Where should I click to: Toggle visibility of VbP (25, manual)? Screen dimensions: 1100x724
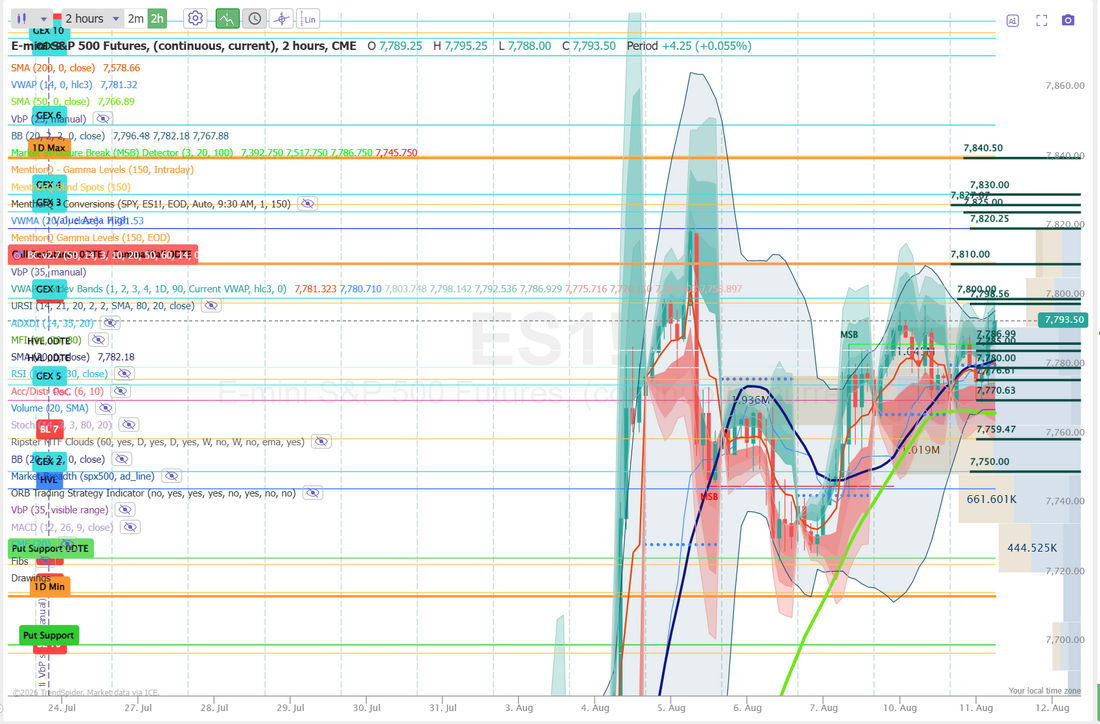pos(102,119)
